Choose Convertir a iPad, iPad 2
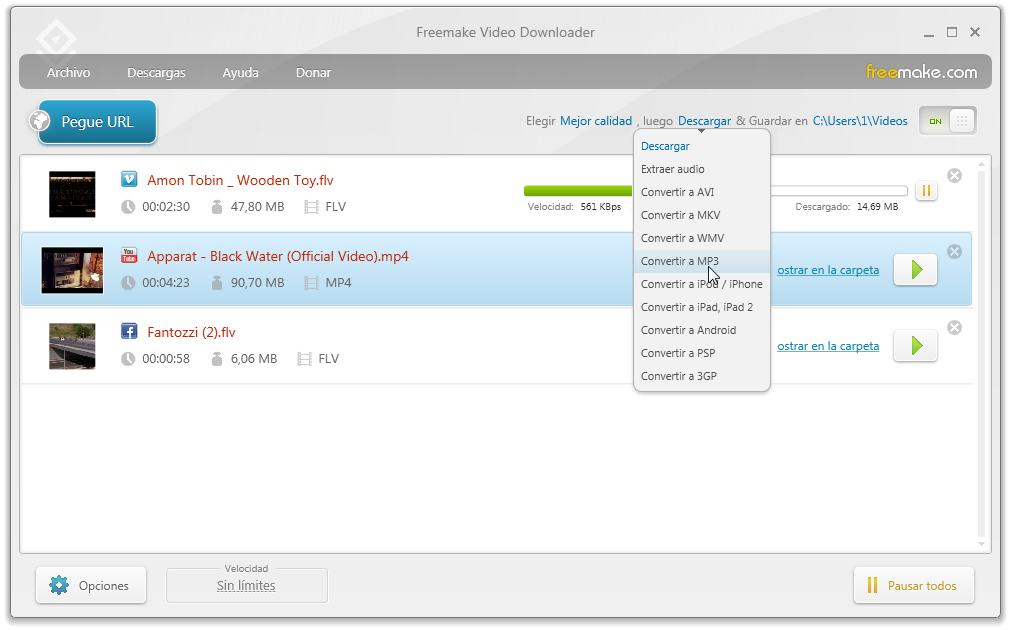1015x630 pixels. [702, 307]
